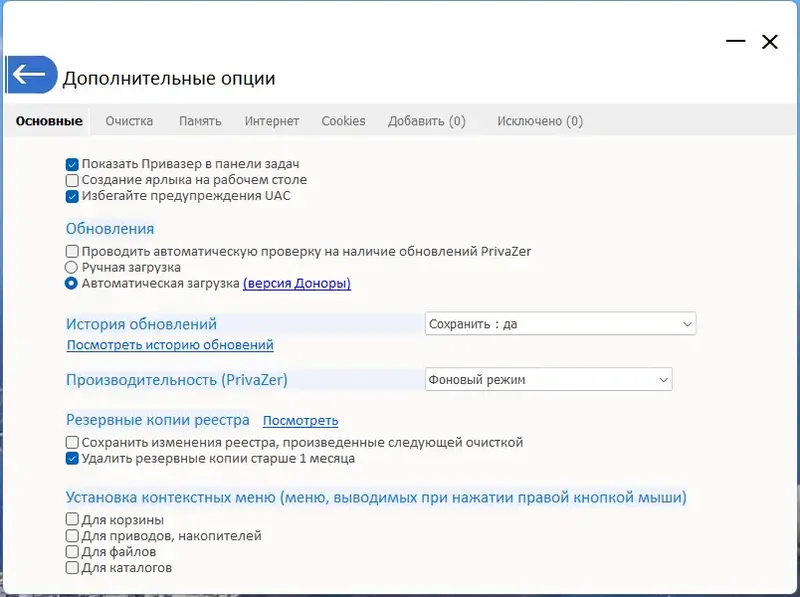The width and height of the screenshot is (800, 597).
Task: Select the Ручная загрузка radio button
Action: click(x=72, y=268)
